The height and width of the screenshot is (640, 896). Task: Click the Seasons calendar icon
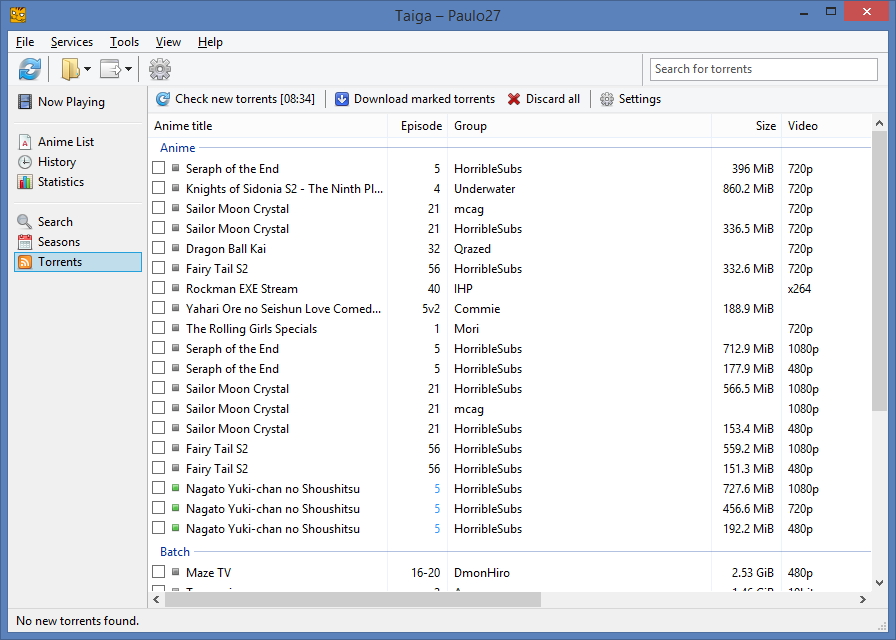click(25, 242)
